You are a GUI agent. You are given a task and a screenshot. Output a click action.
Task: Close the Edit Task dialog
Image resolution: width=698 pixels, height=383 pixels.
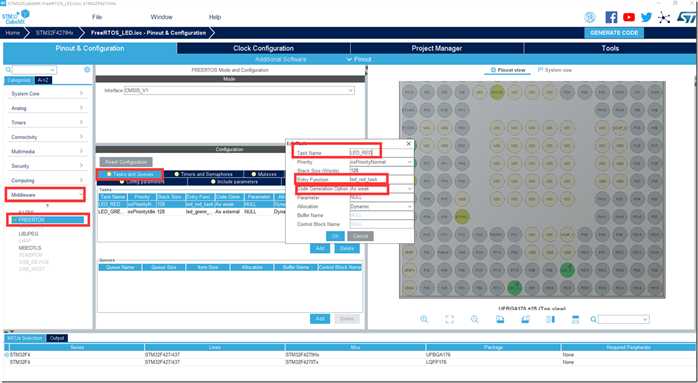click(409, 144)
